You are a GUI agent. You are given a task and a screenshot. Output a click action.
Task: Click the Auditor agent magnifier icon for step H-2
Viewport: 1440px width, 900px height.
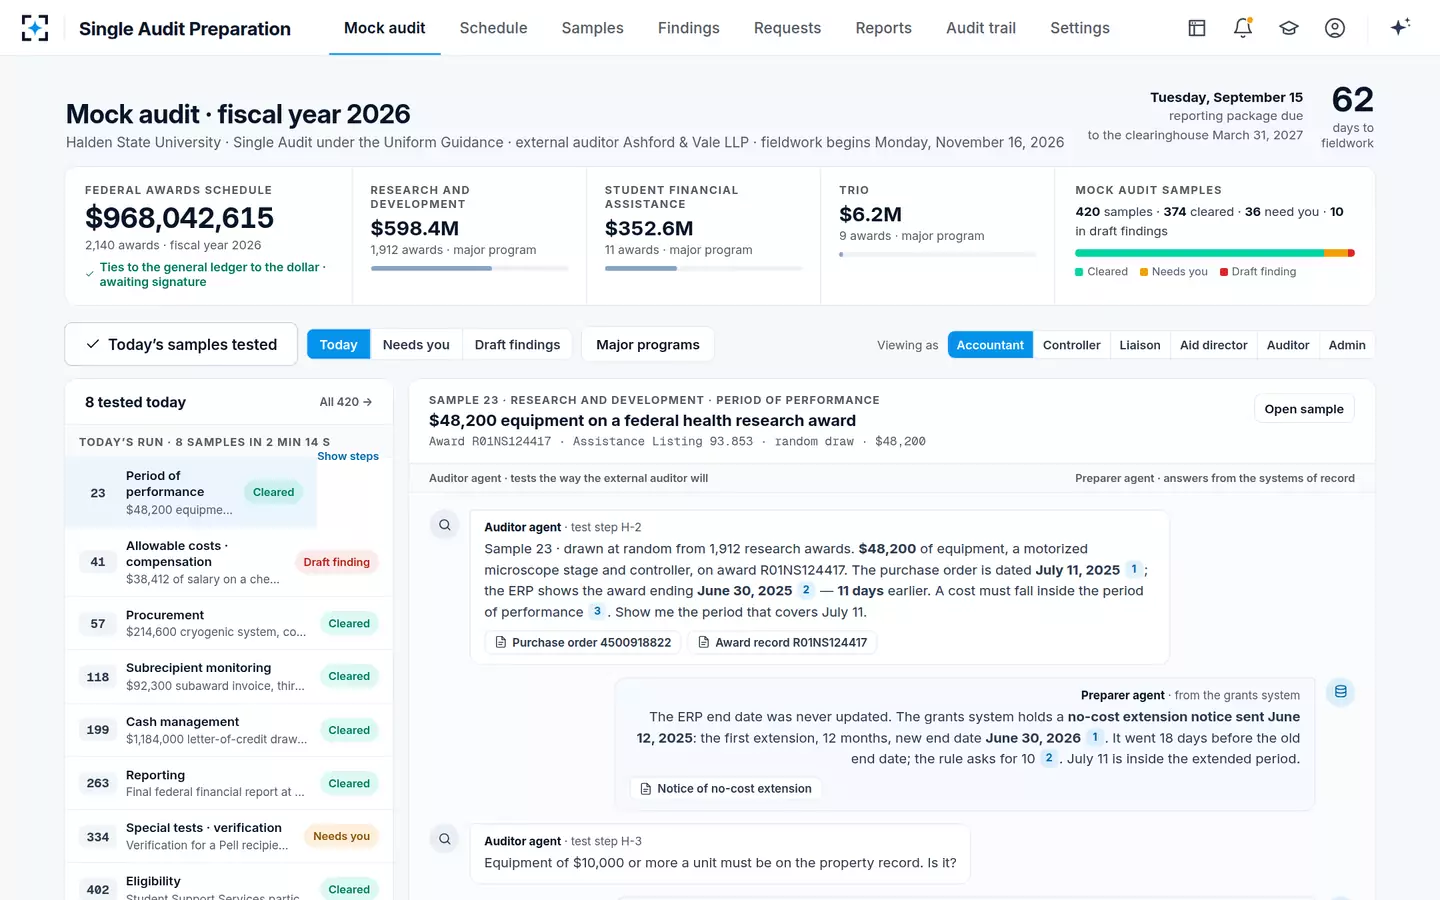pos(445,525)
